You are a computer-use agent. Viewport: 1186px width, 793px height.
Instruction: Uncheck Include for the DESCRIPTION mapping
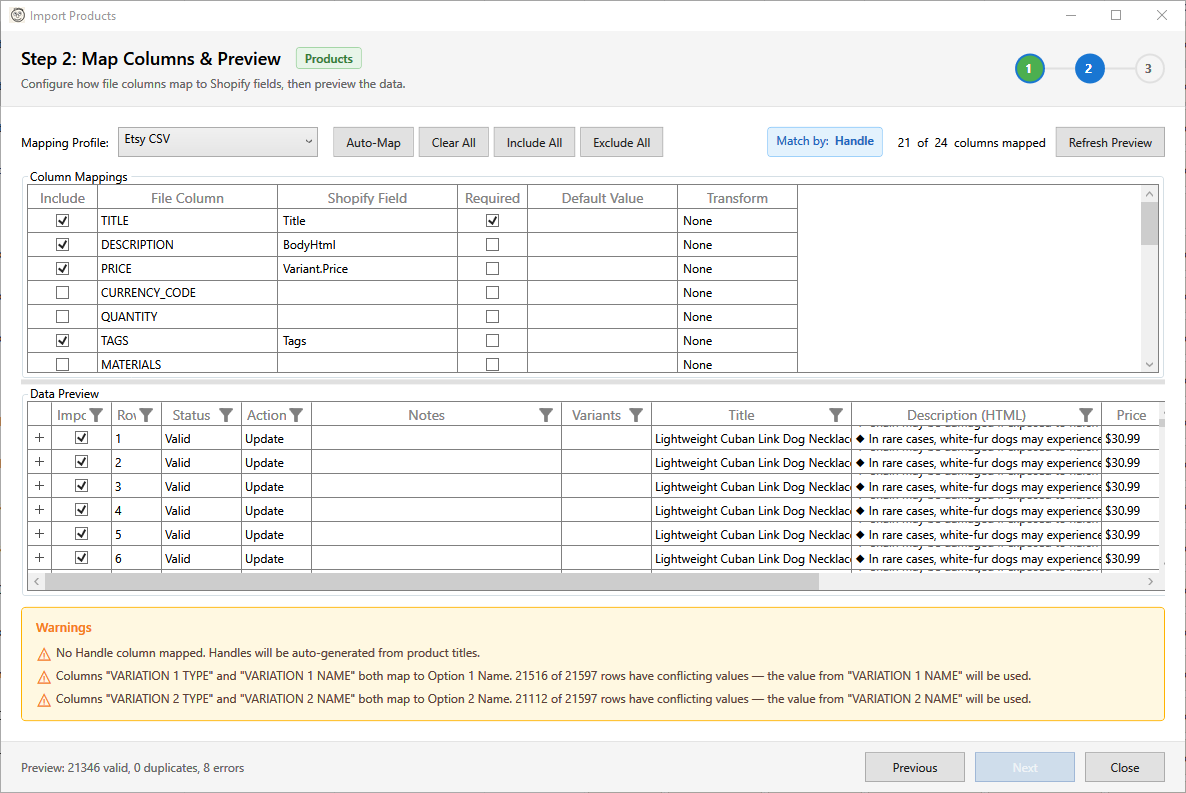coord(62,244)
